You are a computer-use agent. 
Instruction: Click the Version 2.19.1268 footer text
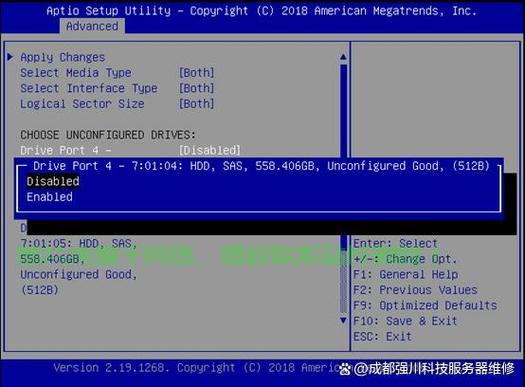[111, 368]
